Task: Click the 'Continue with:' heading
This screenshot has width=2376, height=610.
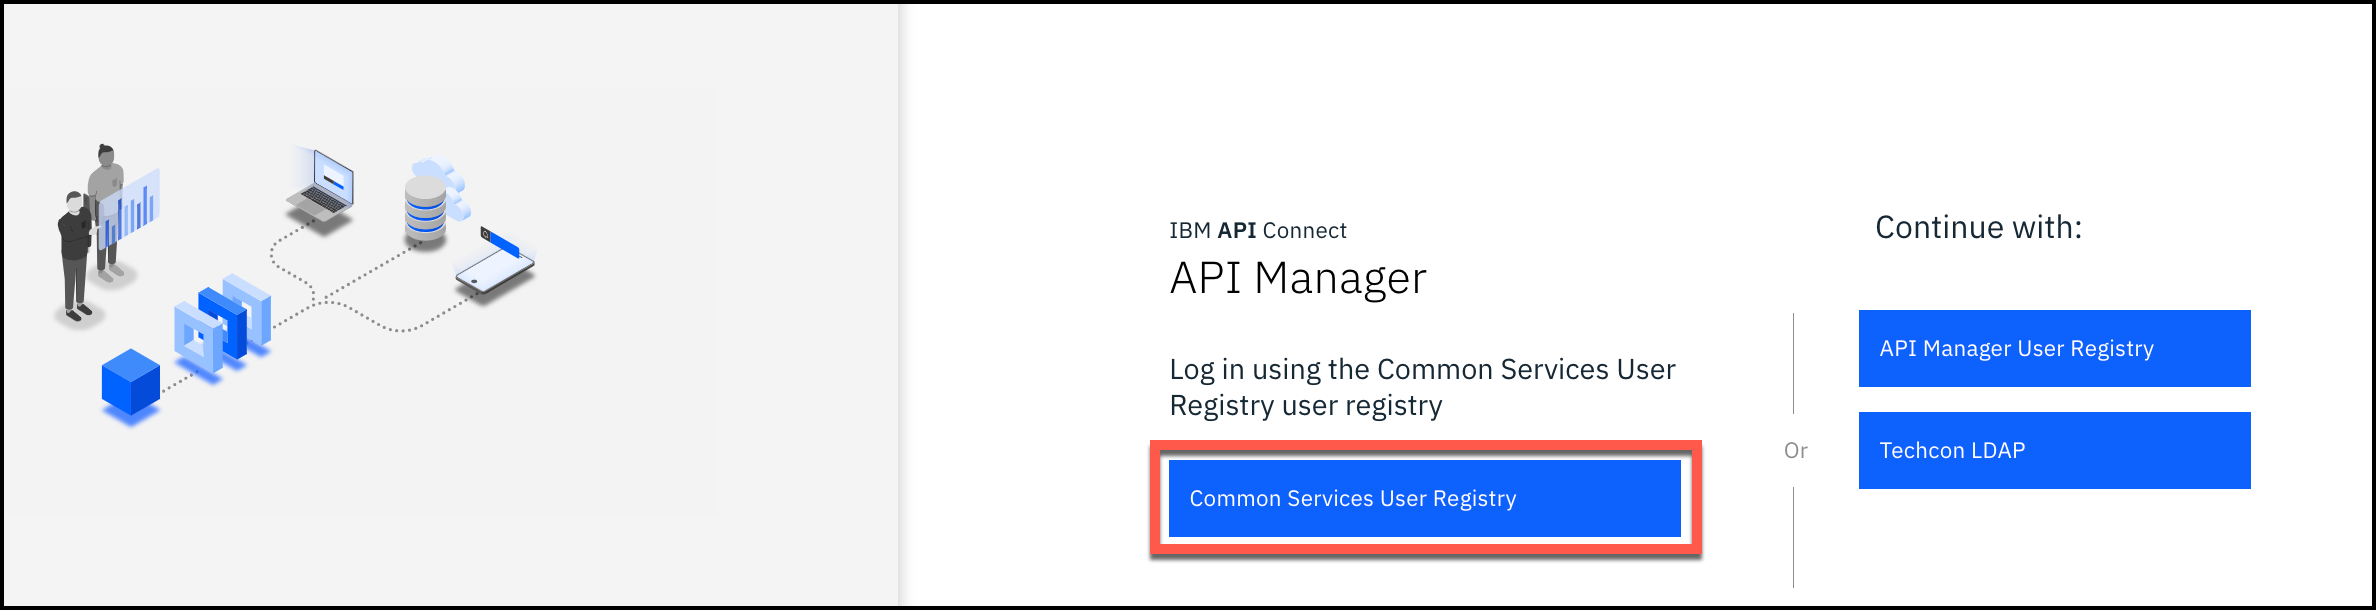Action: pyautogui.click(x=1977, y=228)
